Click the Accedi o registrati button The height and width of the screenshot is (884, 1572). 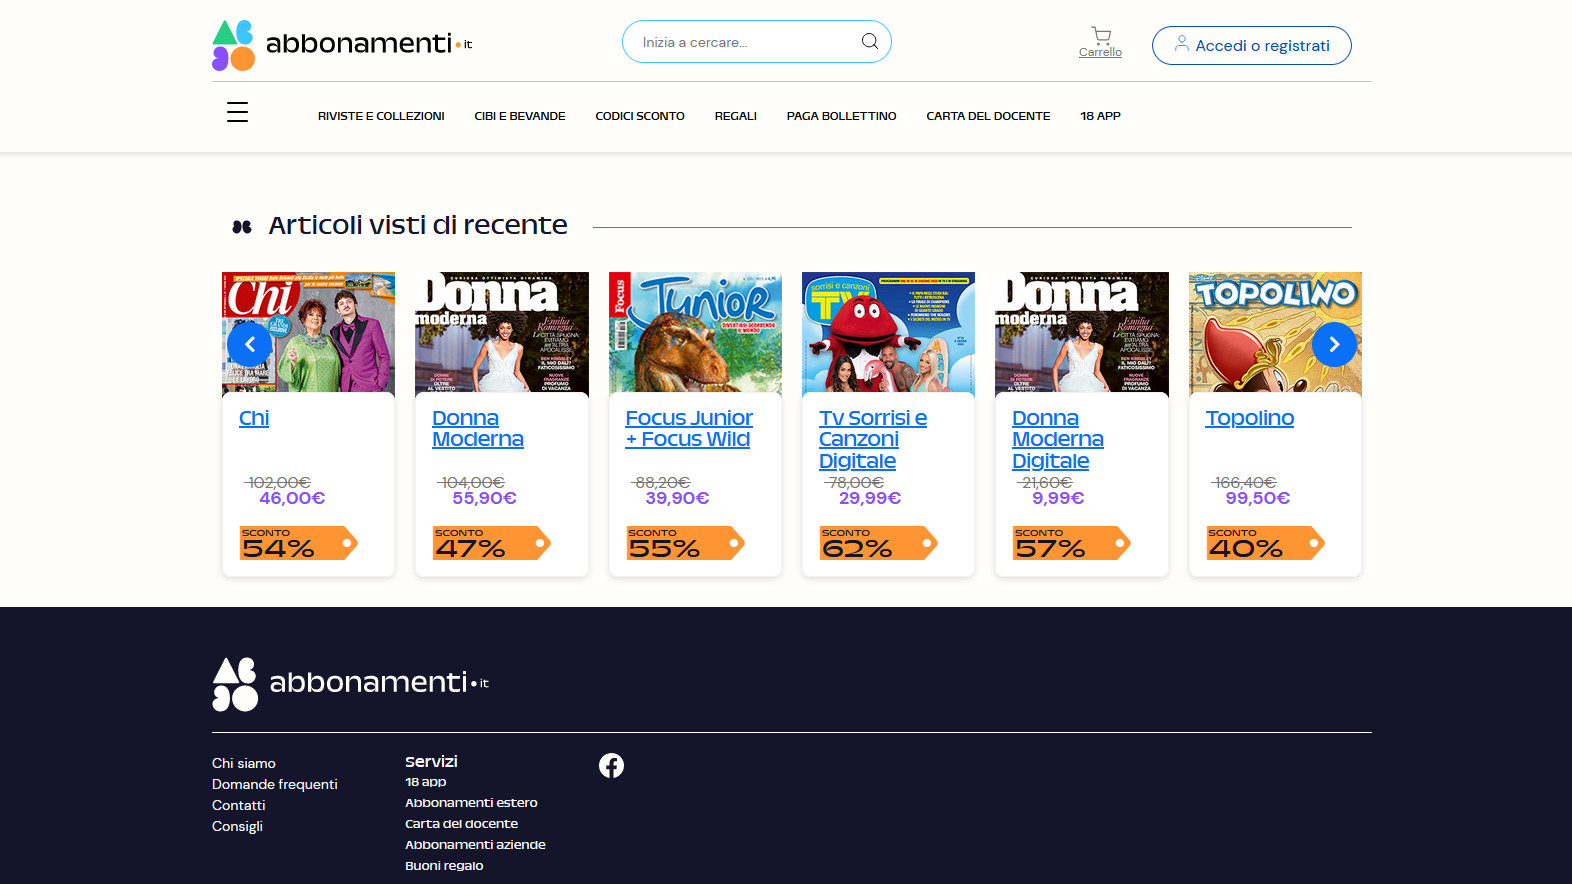tap(1251, 45)
